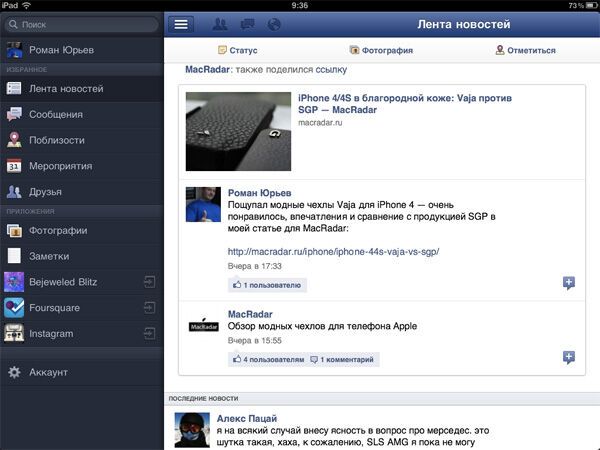Click the Лента новостей header title
Screen dimensions: 600x450
[x=464, y=24]
